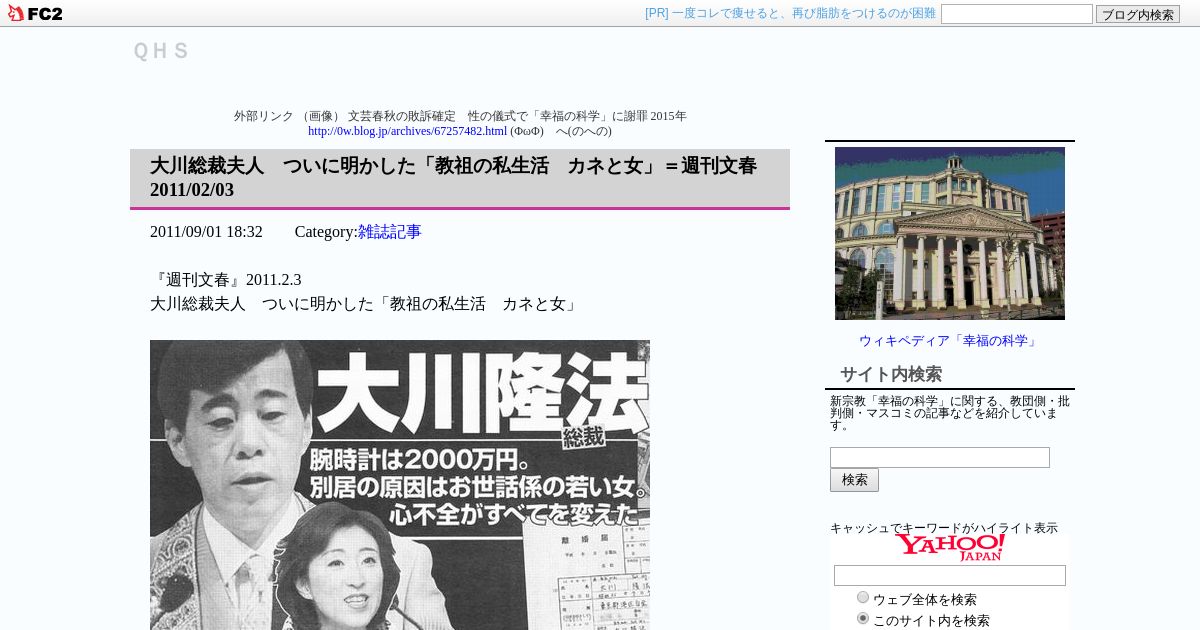Focus the blog search field in the top bar
Image resolution: width=1200 pixels, height=630 pixels.
tap(1016, 14)
